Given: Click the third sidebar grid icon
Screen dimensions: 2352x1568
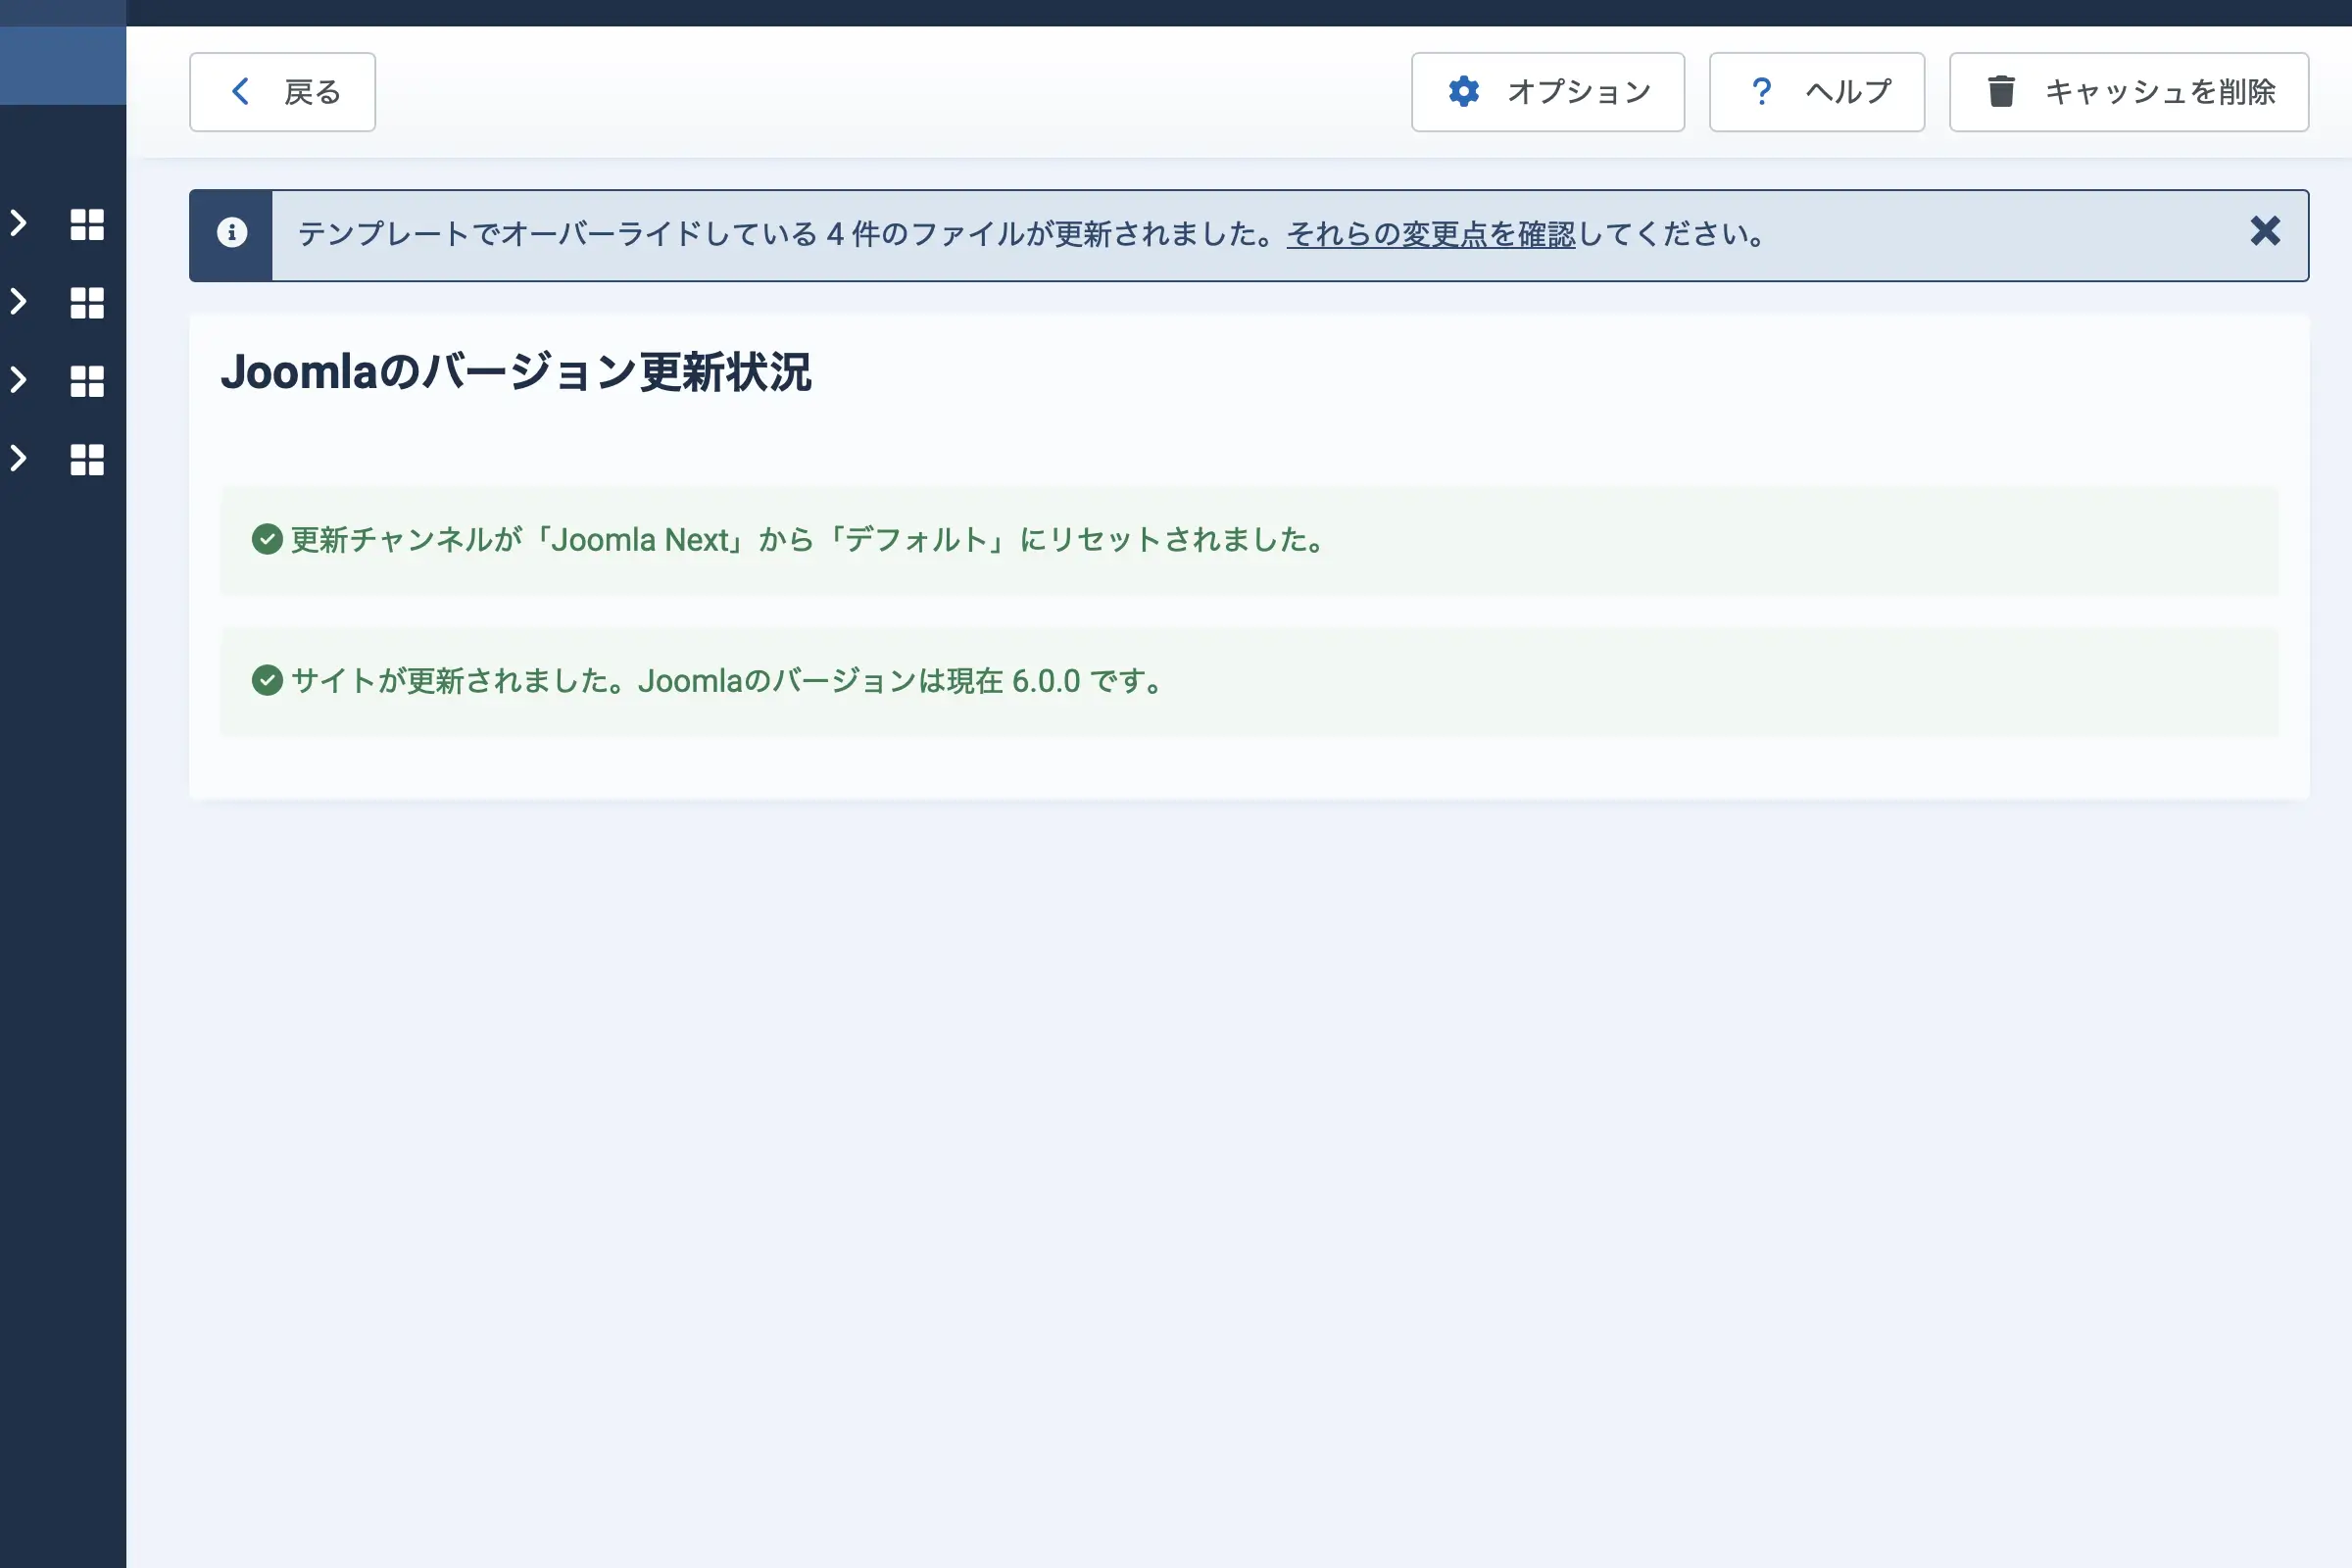Looking at the screenshot, I should (87, 381).
